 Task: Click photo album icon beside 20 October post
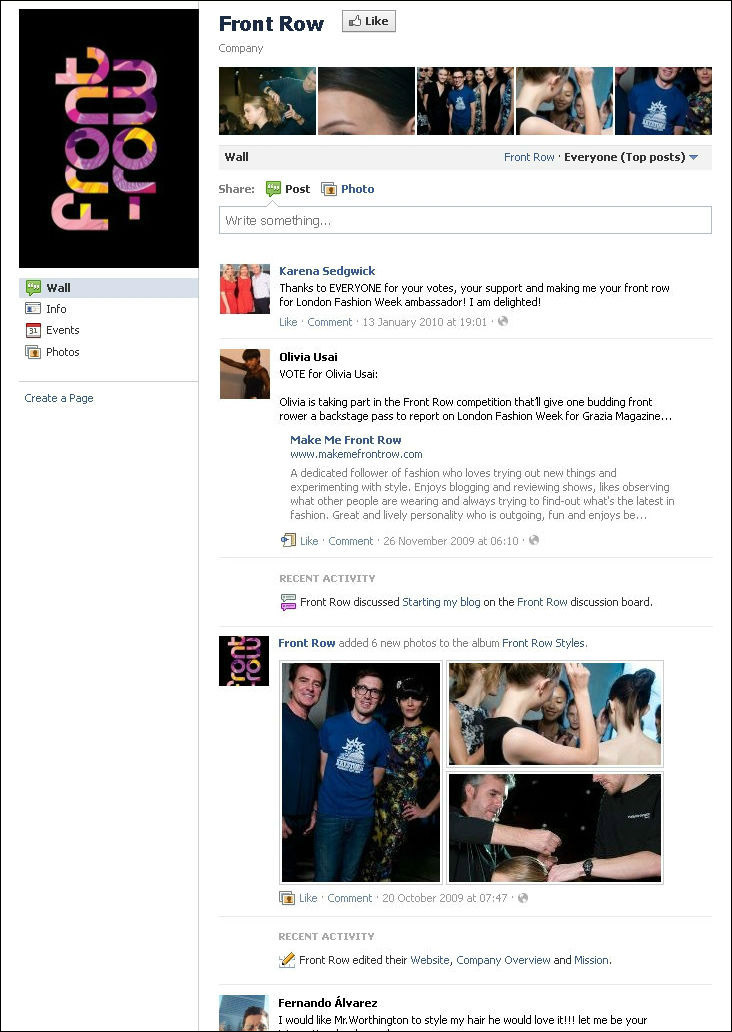(286, 898)
